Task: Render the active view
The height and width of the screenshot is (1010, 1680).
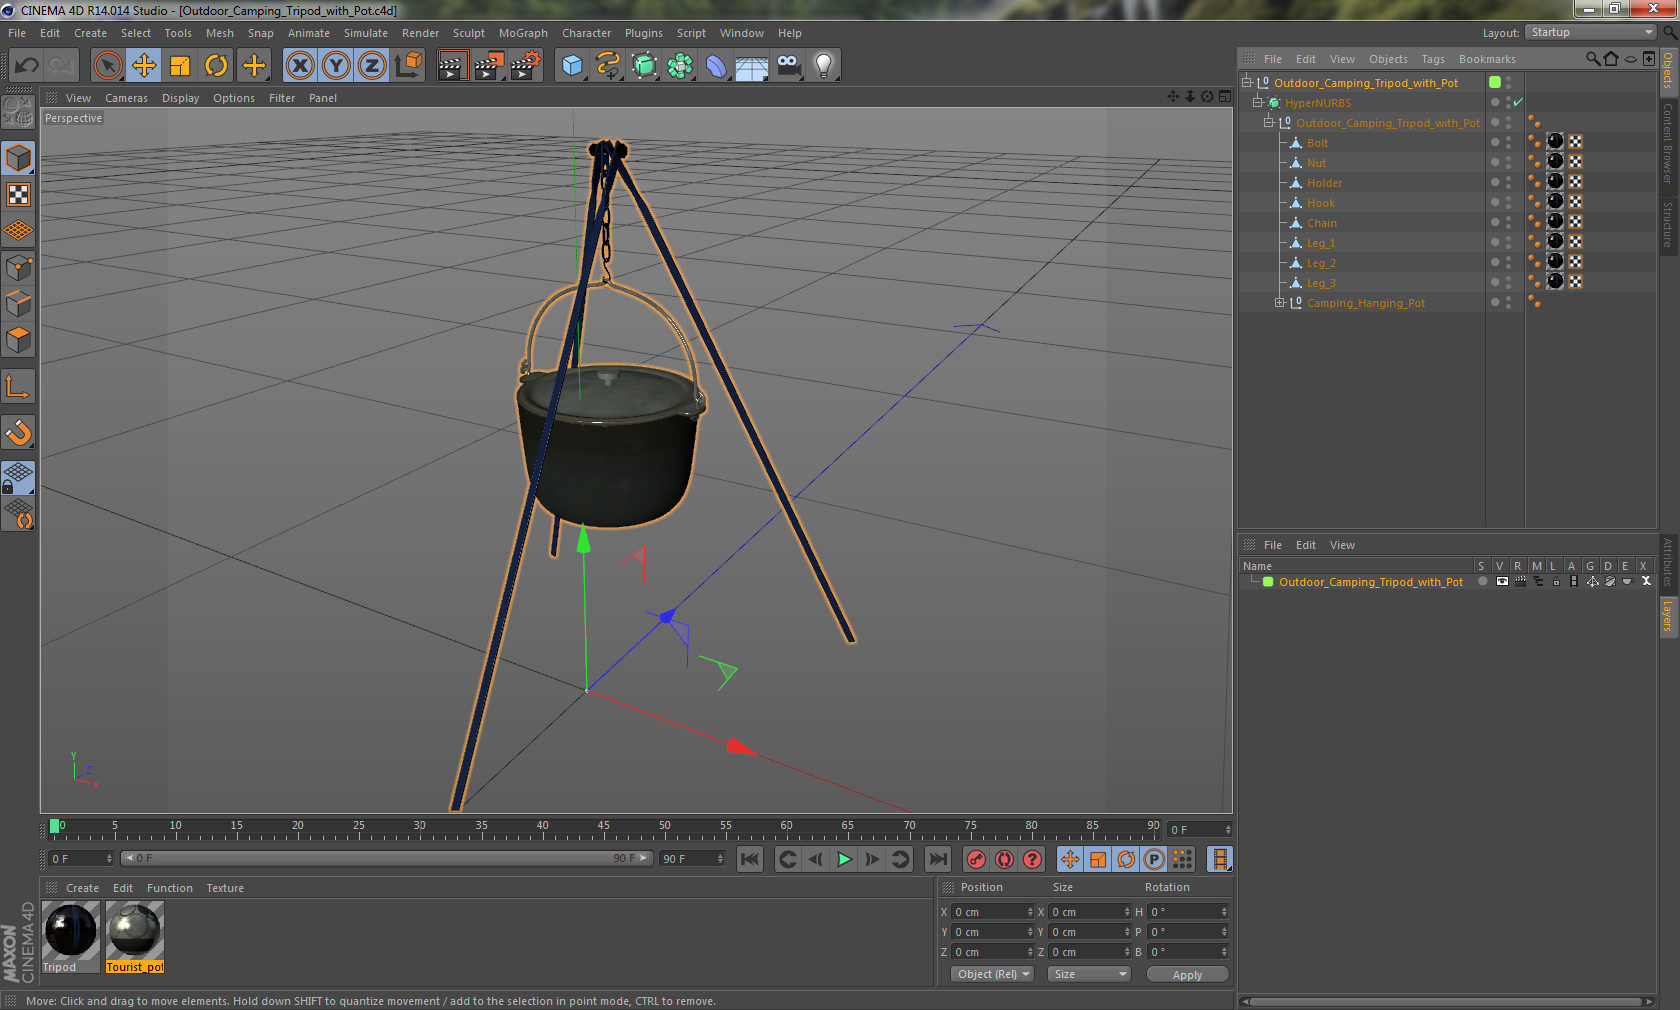Action: pyautogui.click(x=452, y=66)
